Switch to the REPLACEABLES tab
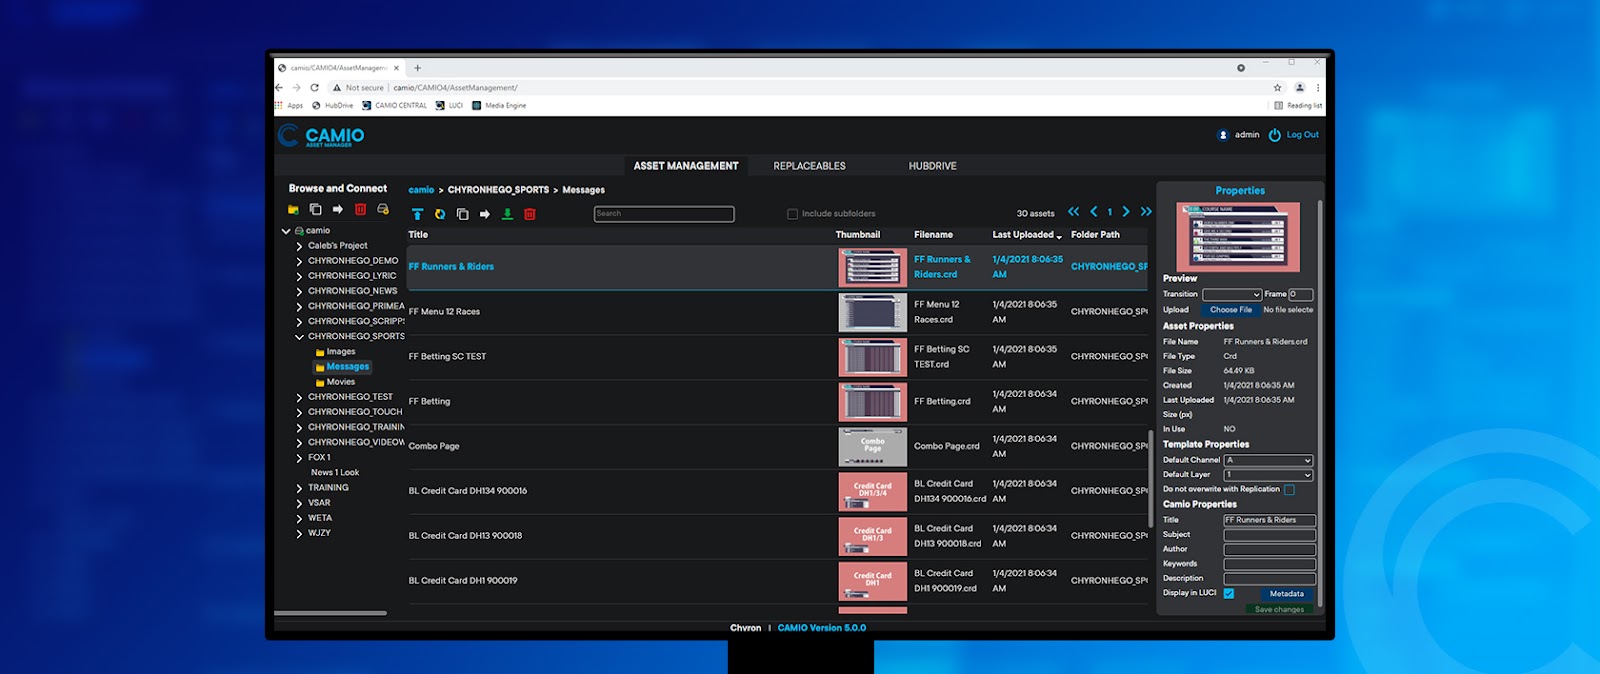Viewport: 1600px width, 674px height. [809, 166]
